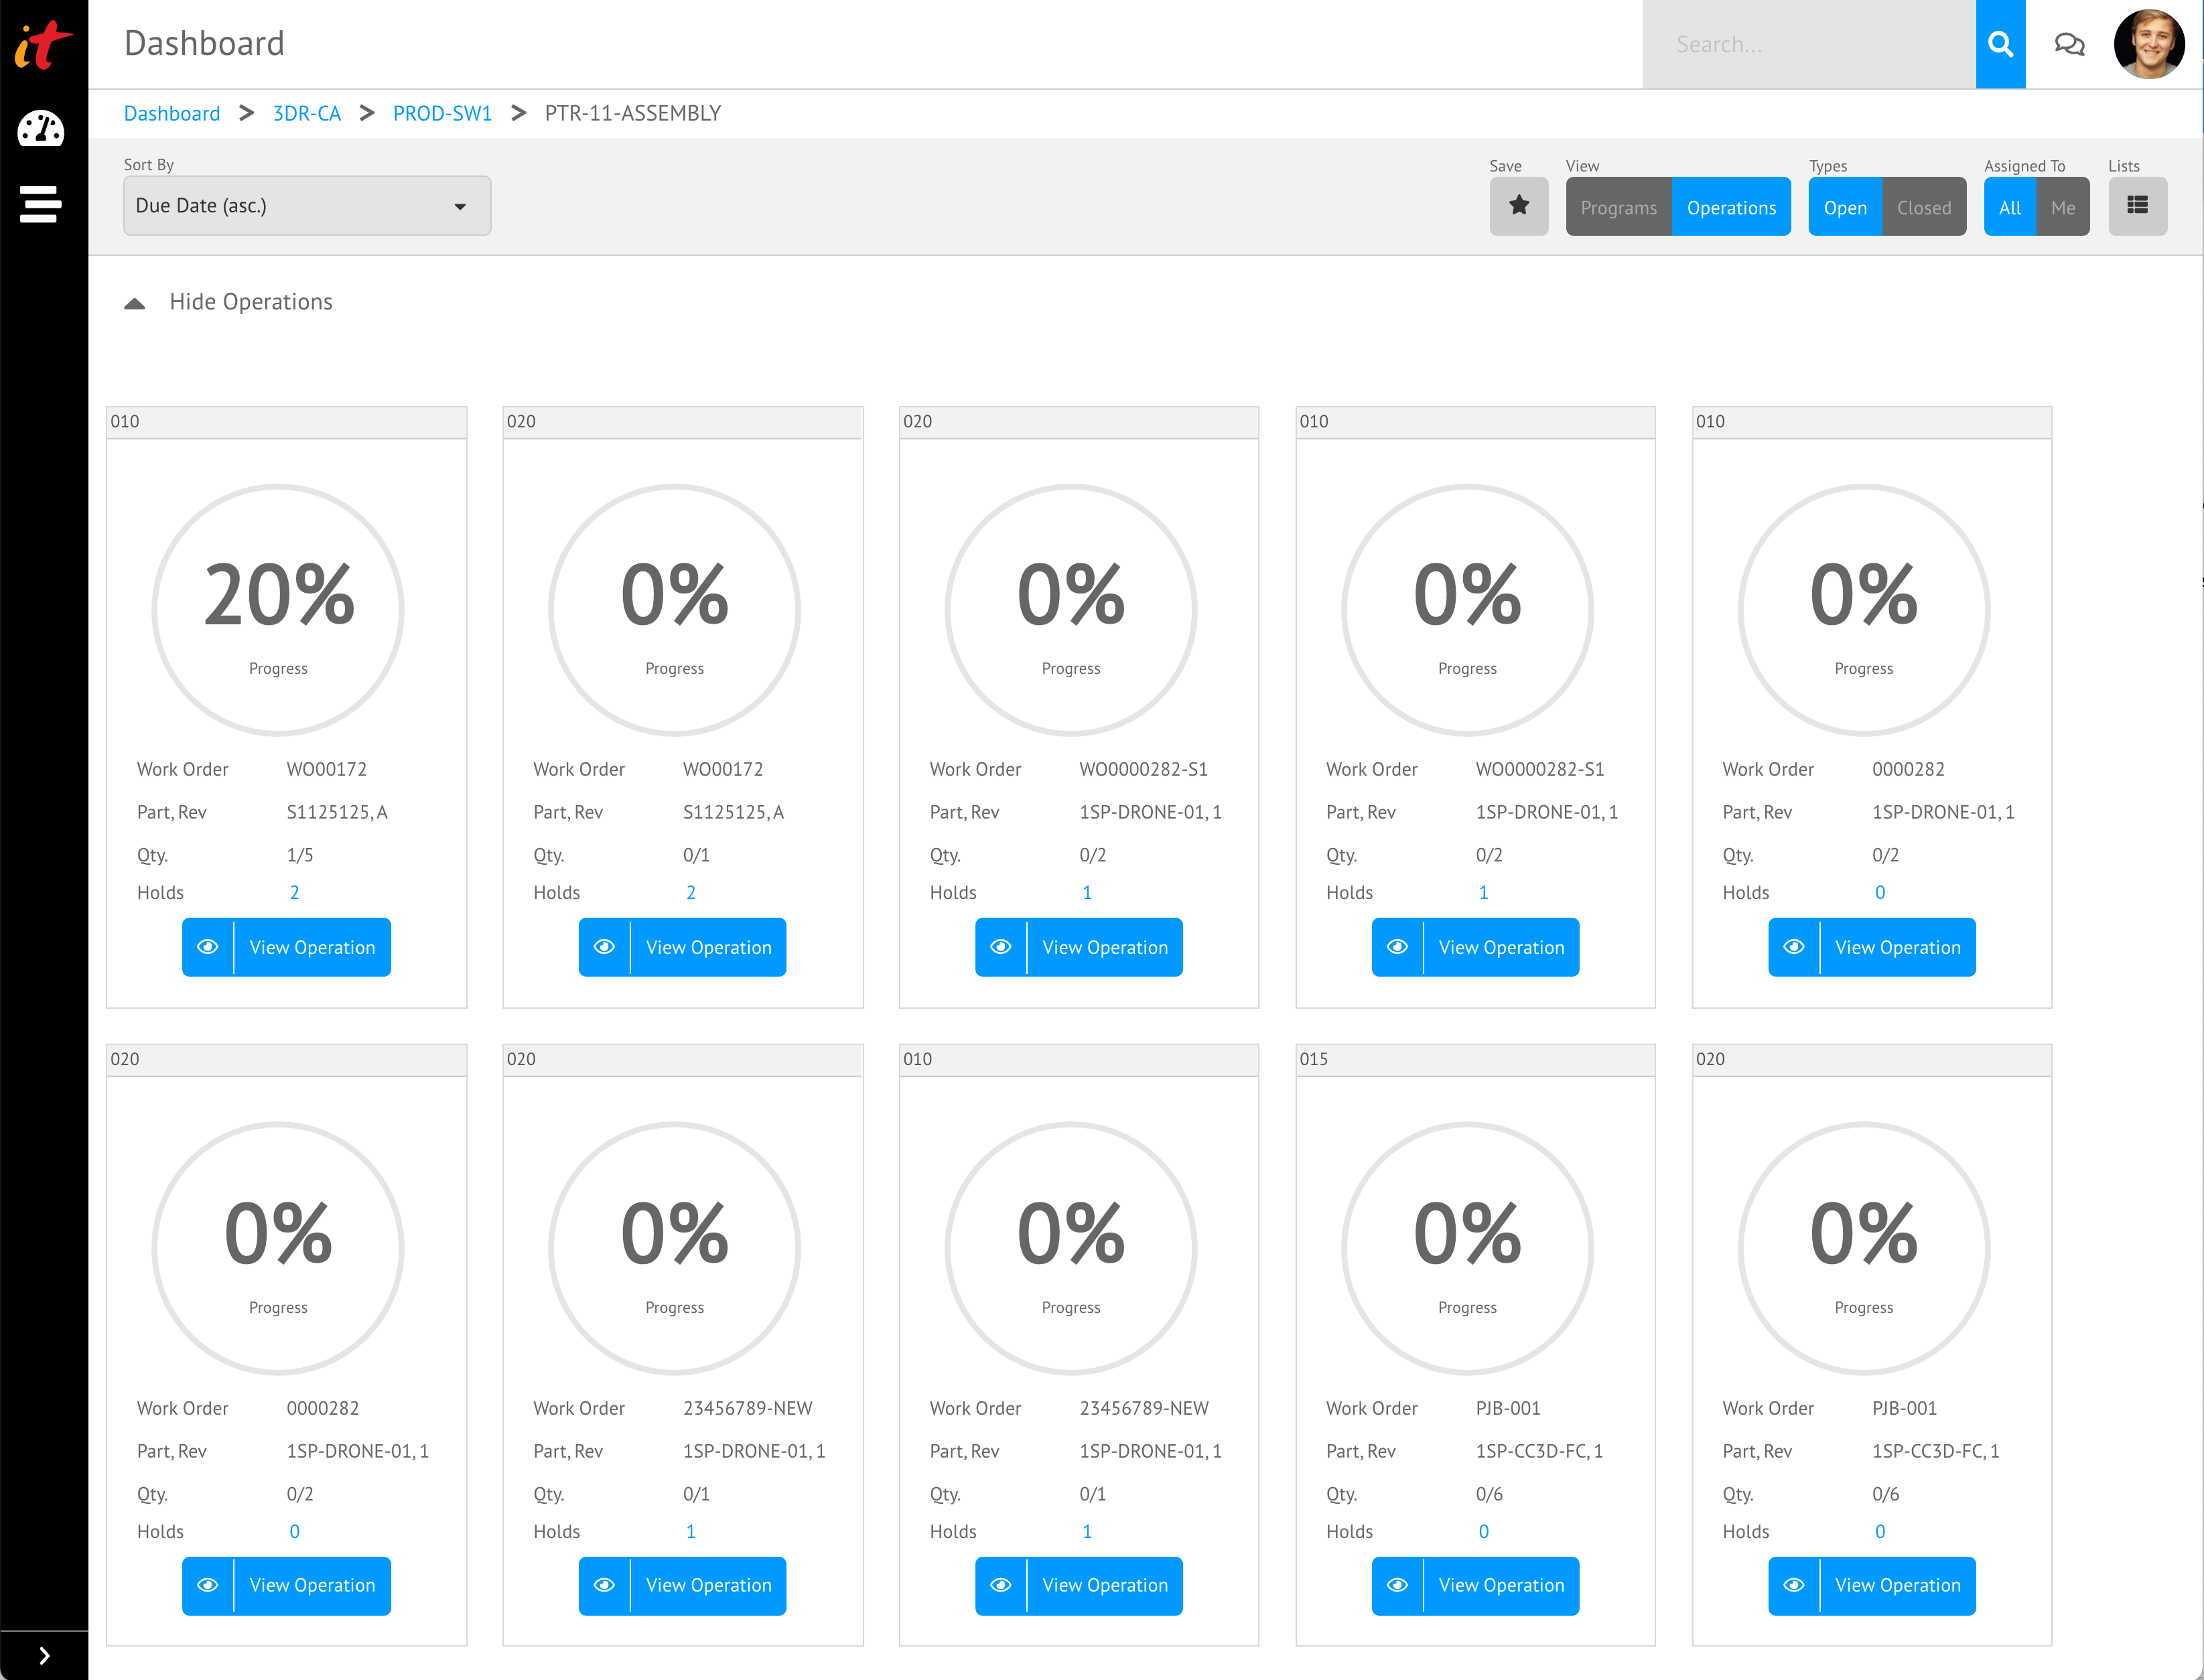View Operation for WO0000282-S1 operation 010
This screenshot has width=2204, height=1680.
[x=1475, y=947]
